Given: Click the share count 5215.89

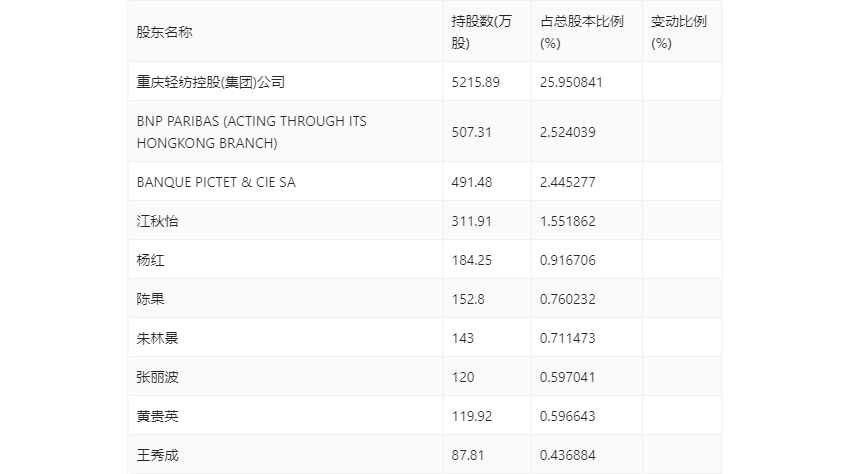Looking at the screenshot, I should [x=475, y=82].
